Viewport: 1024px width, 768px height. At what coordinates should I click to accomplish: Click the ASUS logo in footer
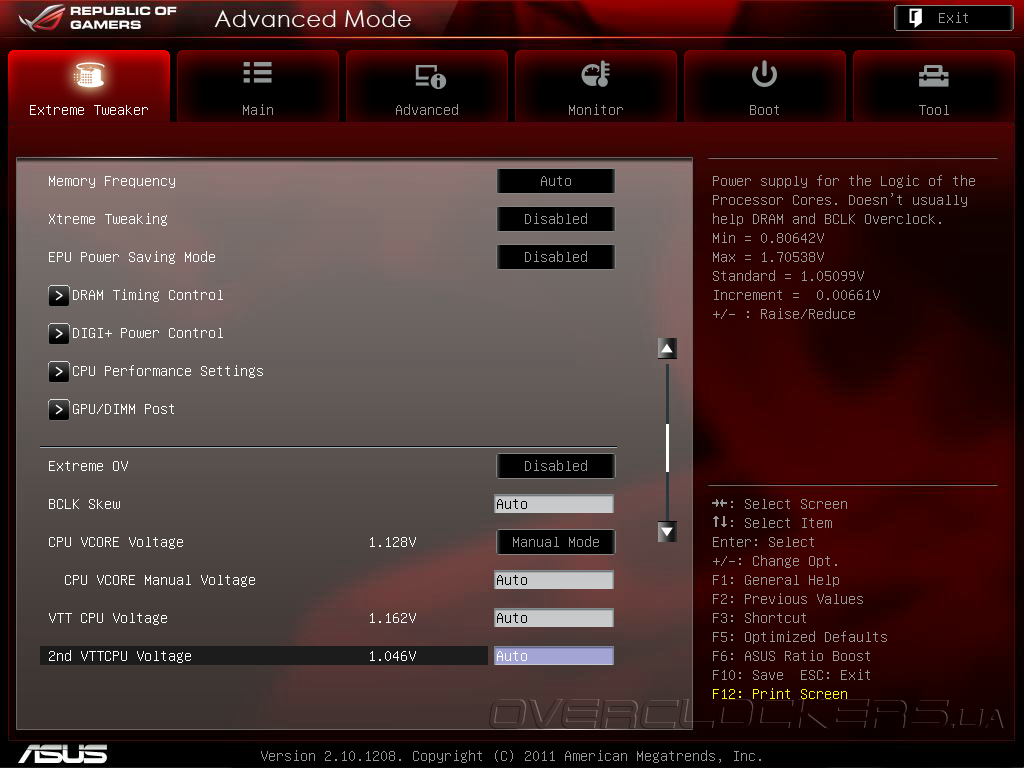tap(63, 754)
